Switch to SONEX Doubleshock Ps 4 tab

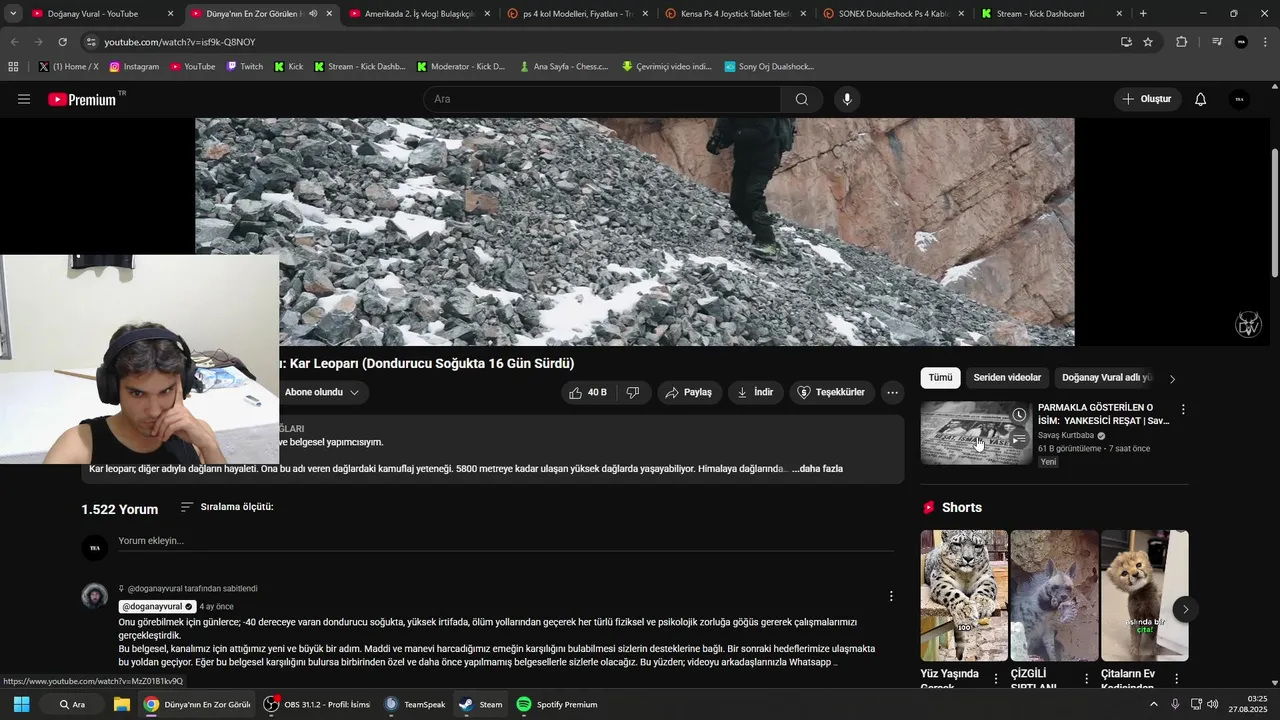[x=894, y=14]
